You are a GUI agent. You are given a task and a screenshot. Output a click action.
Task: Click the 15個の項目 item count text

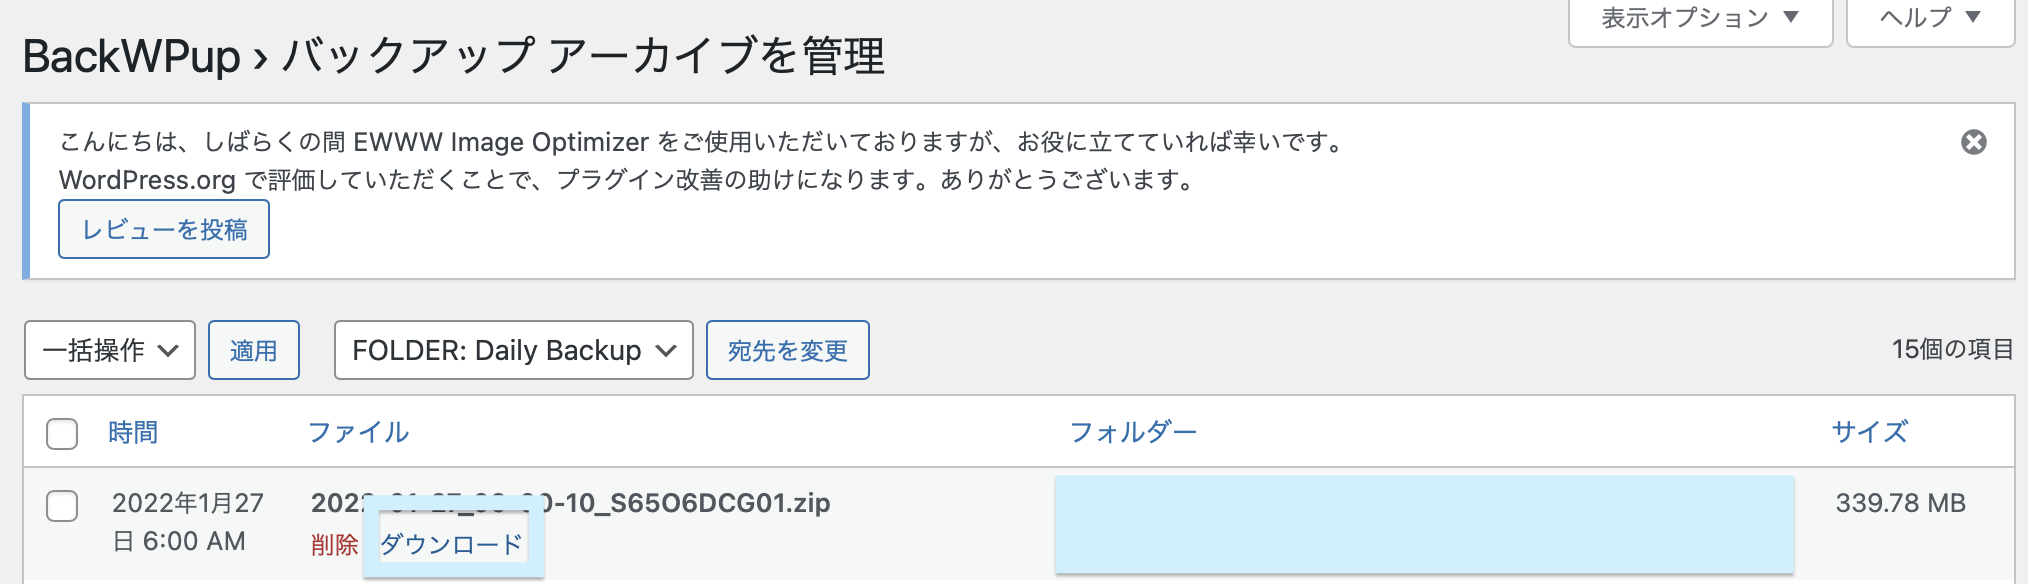pyautogui.click(x=1952, y=349)
